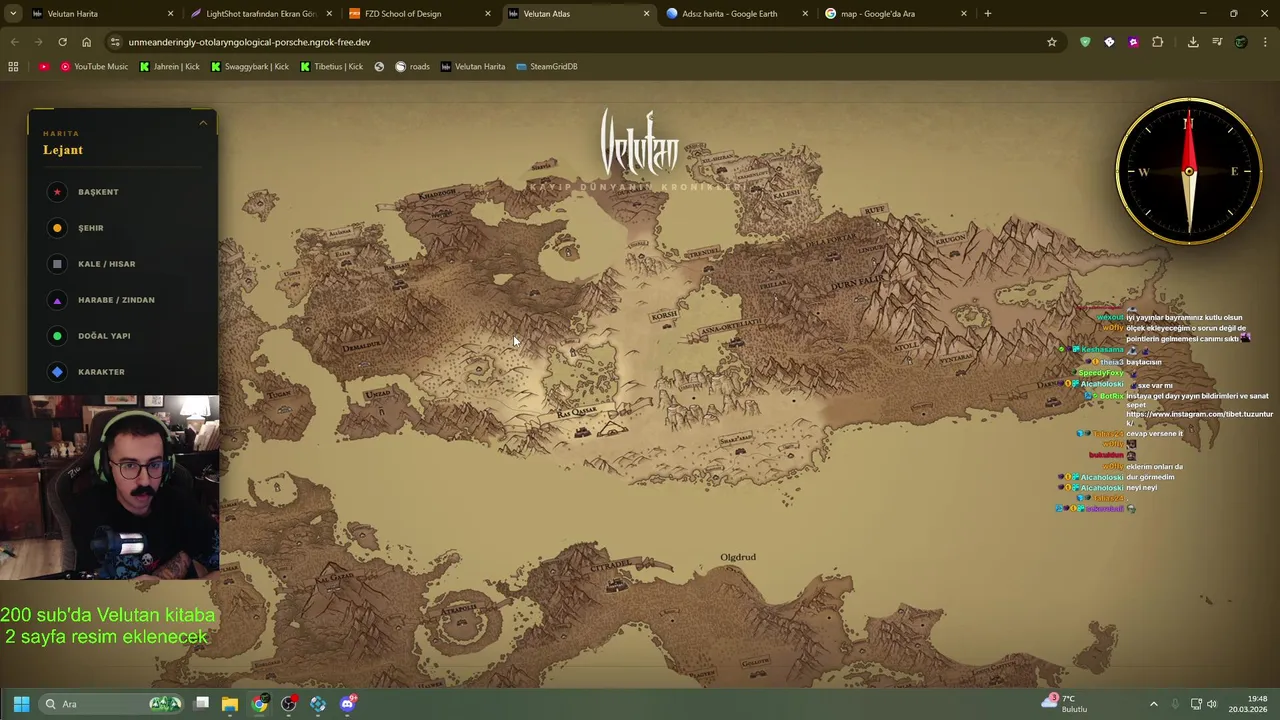Open the weather widget 7°C Bulutlu
Image resolution: width=1280 pixels, height=720 pixels.
click(x=1064, y=704)
